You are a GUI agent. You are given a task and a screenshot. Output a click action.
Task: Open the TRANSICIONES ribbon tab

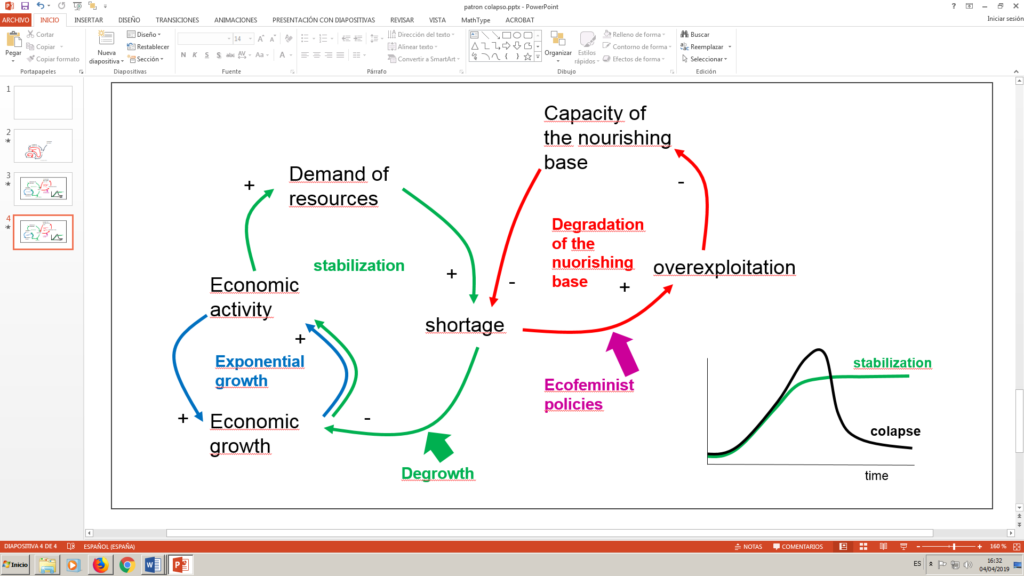tap(177, 19)
